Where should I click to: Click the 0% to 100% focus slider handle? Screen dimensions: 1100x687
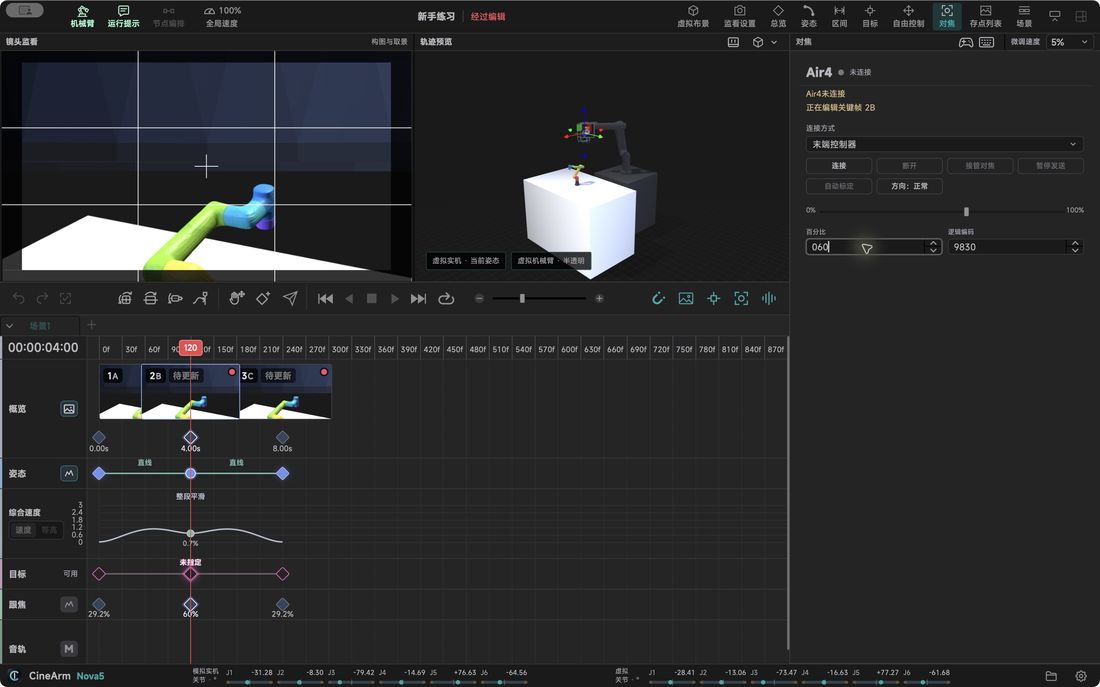pos(966,211)
